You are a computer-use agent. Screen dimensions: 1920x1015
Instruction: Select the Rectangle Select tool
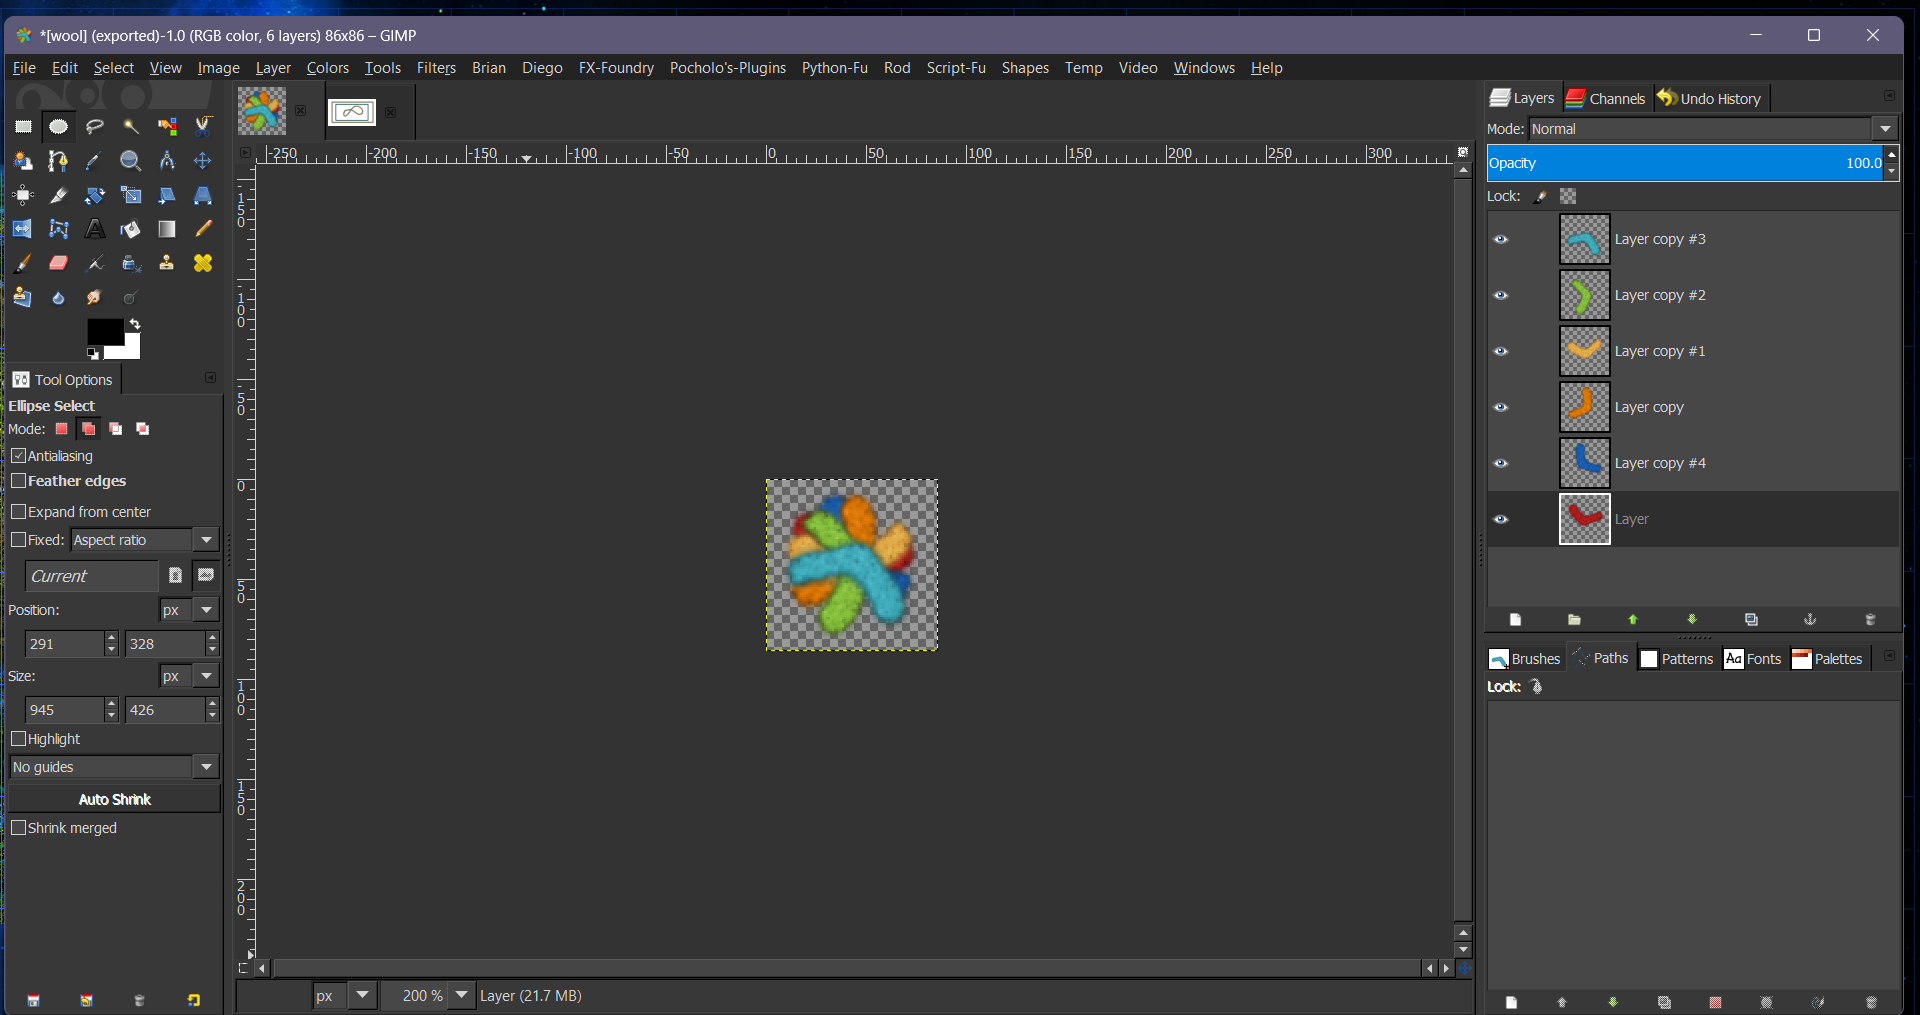point(23,126)
